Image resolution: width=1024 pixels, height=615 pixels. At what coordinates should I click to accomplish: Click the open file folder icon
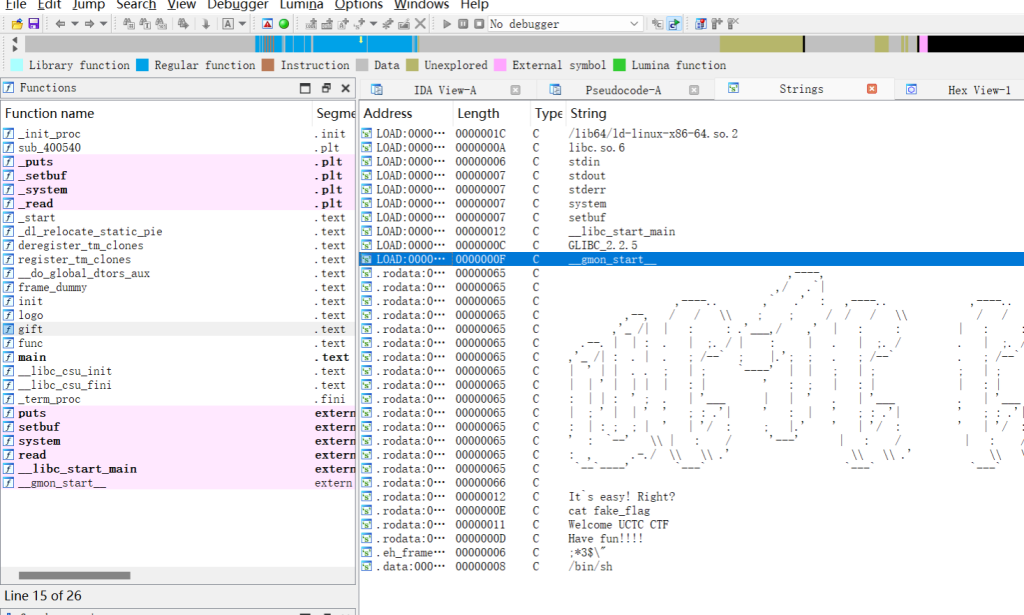pyautogui.click(x=17, y=23)
